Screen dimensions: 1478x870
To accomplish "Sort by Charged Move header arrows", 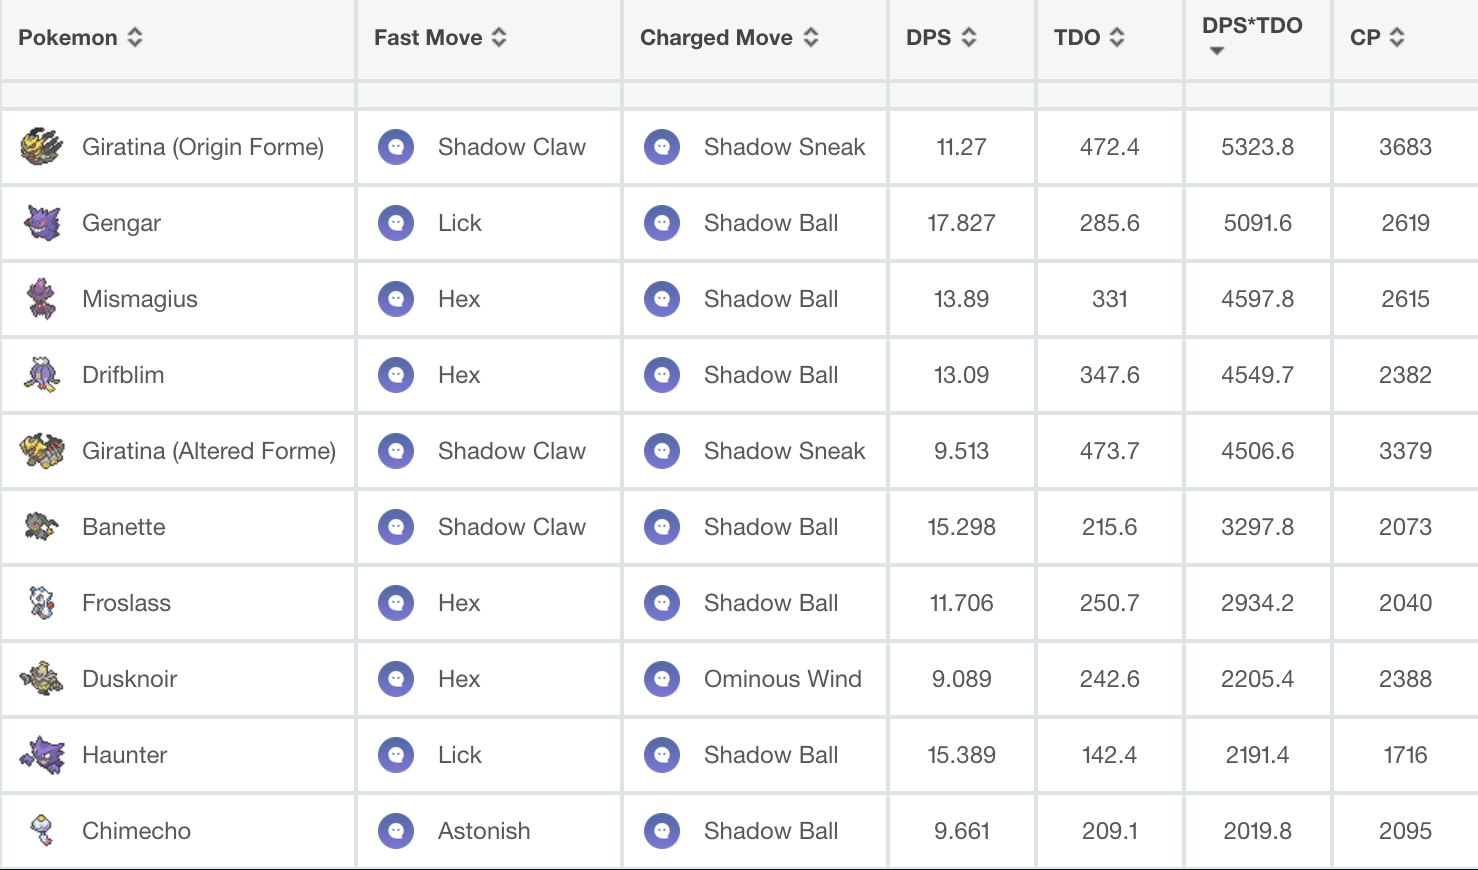I will tap(810, 38).
